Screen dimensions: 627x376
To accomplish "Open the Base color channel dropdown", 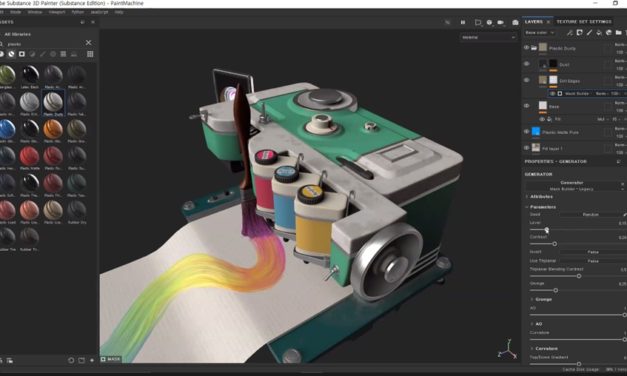I will point(540,33).
